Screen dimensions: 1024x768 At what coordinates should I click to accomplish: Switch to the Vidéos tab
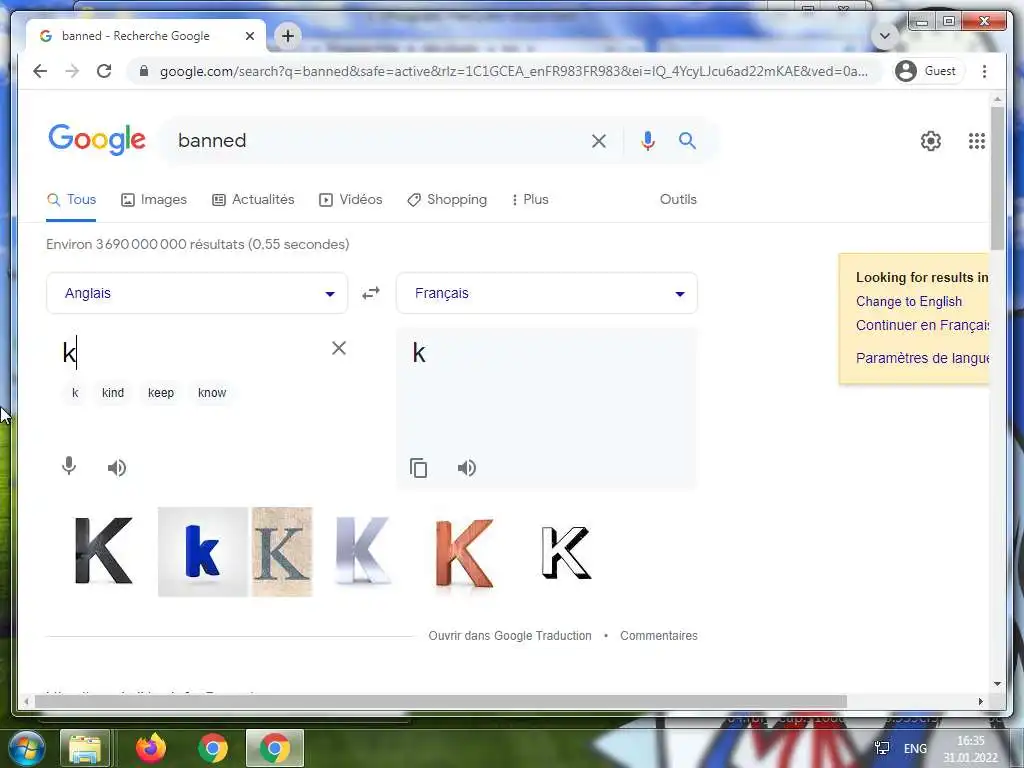point(351,200)
